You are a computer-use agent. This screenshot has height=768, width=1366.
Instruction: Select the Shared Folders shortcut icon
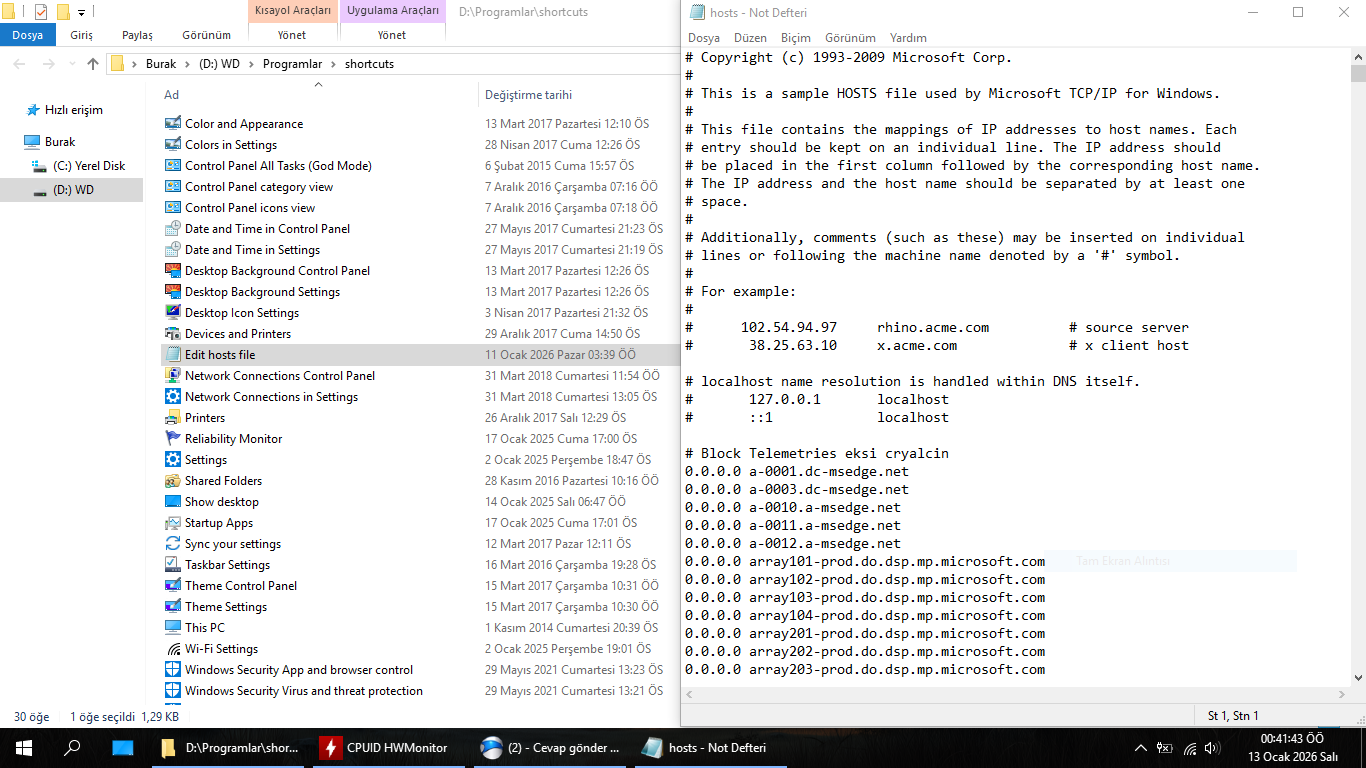point(173,481)
